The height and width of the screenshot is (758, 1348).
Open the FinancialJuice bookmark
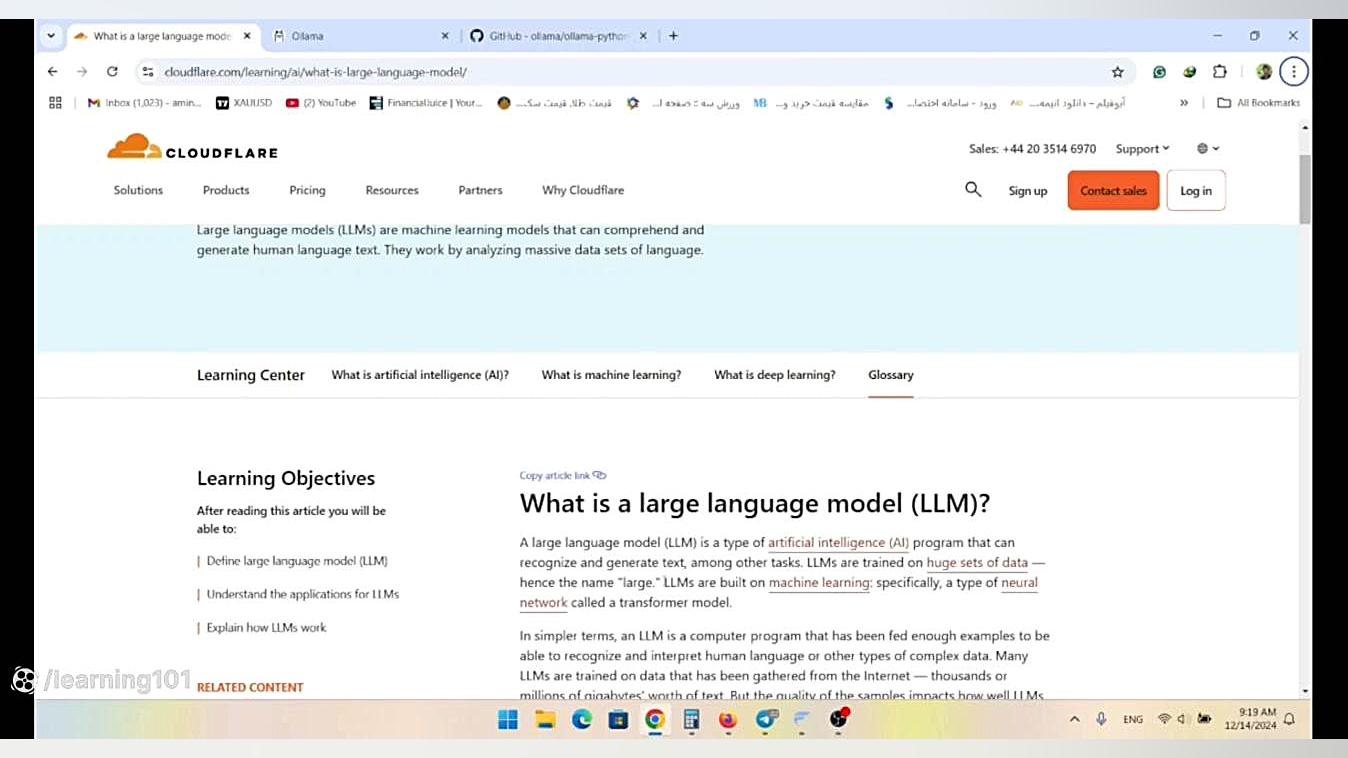click(426, 102)
